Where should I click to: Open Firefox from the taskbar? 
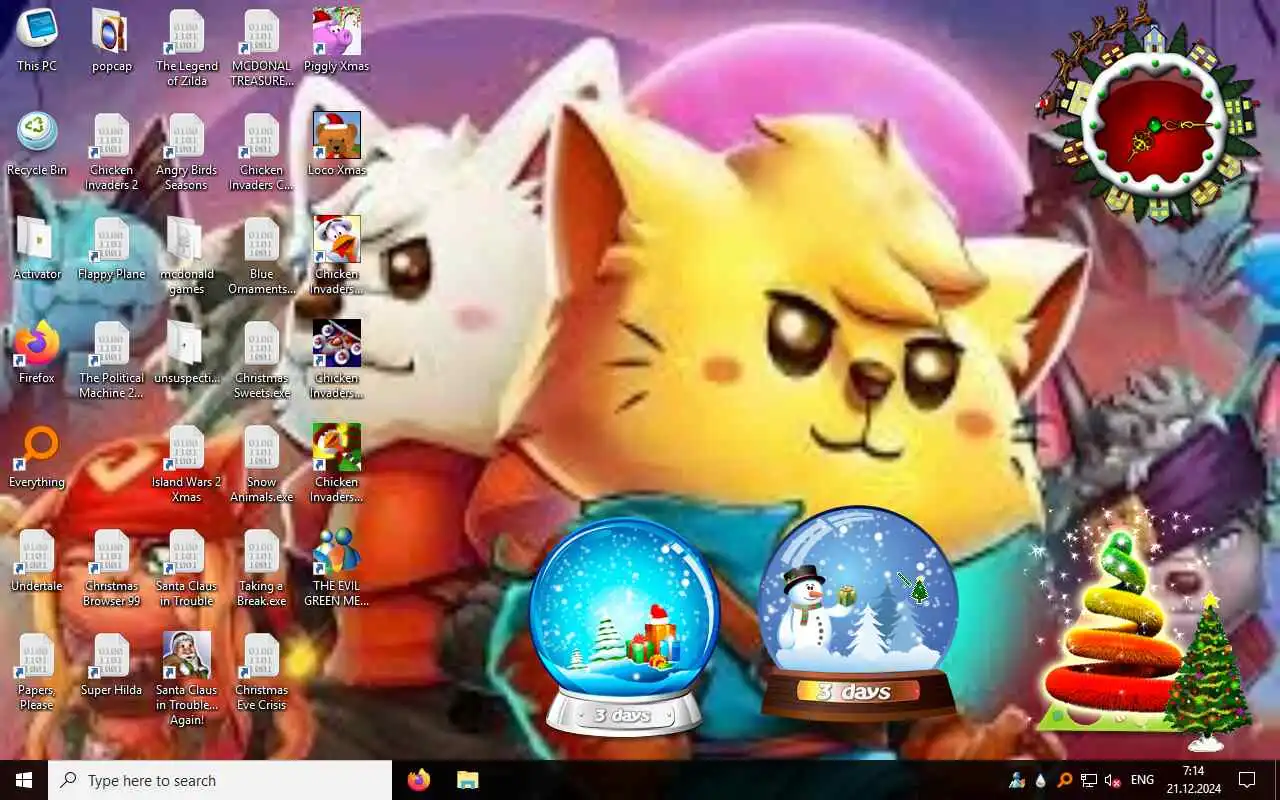coord(419,780)
